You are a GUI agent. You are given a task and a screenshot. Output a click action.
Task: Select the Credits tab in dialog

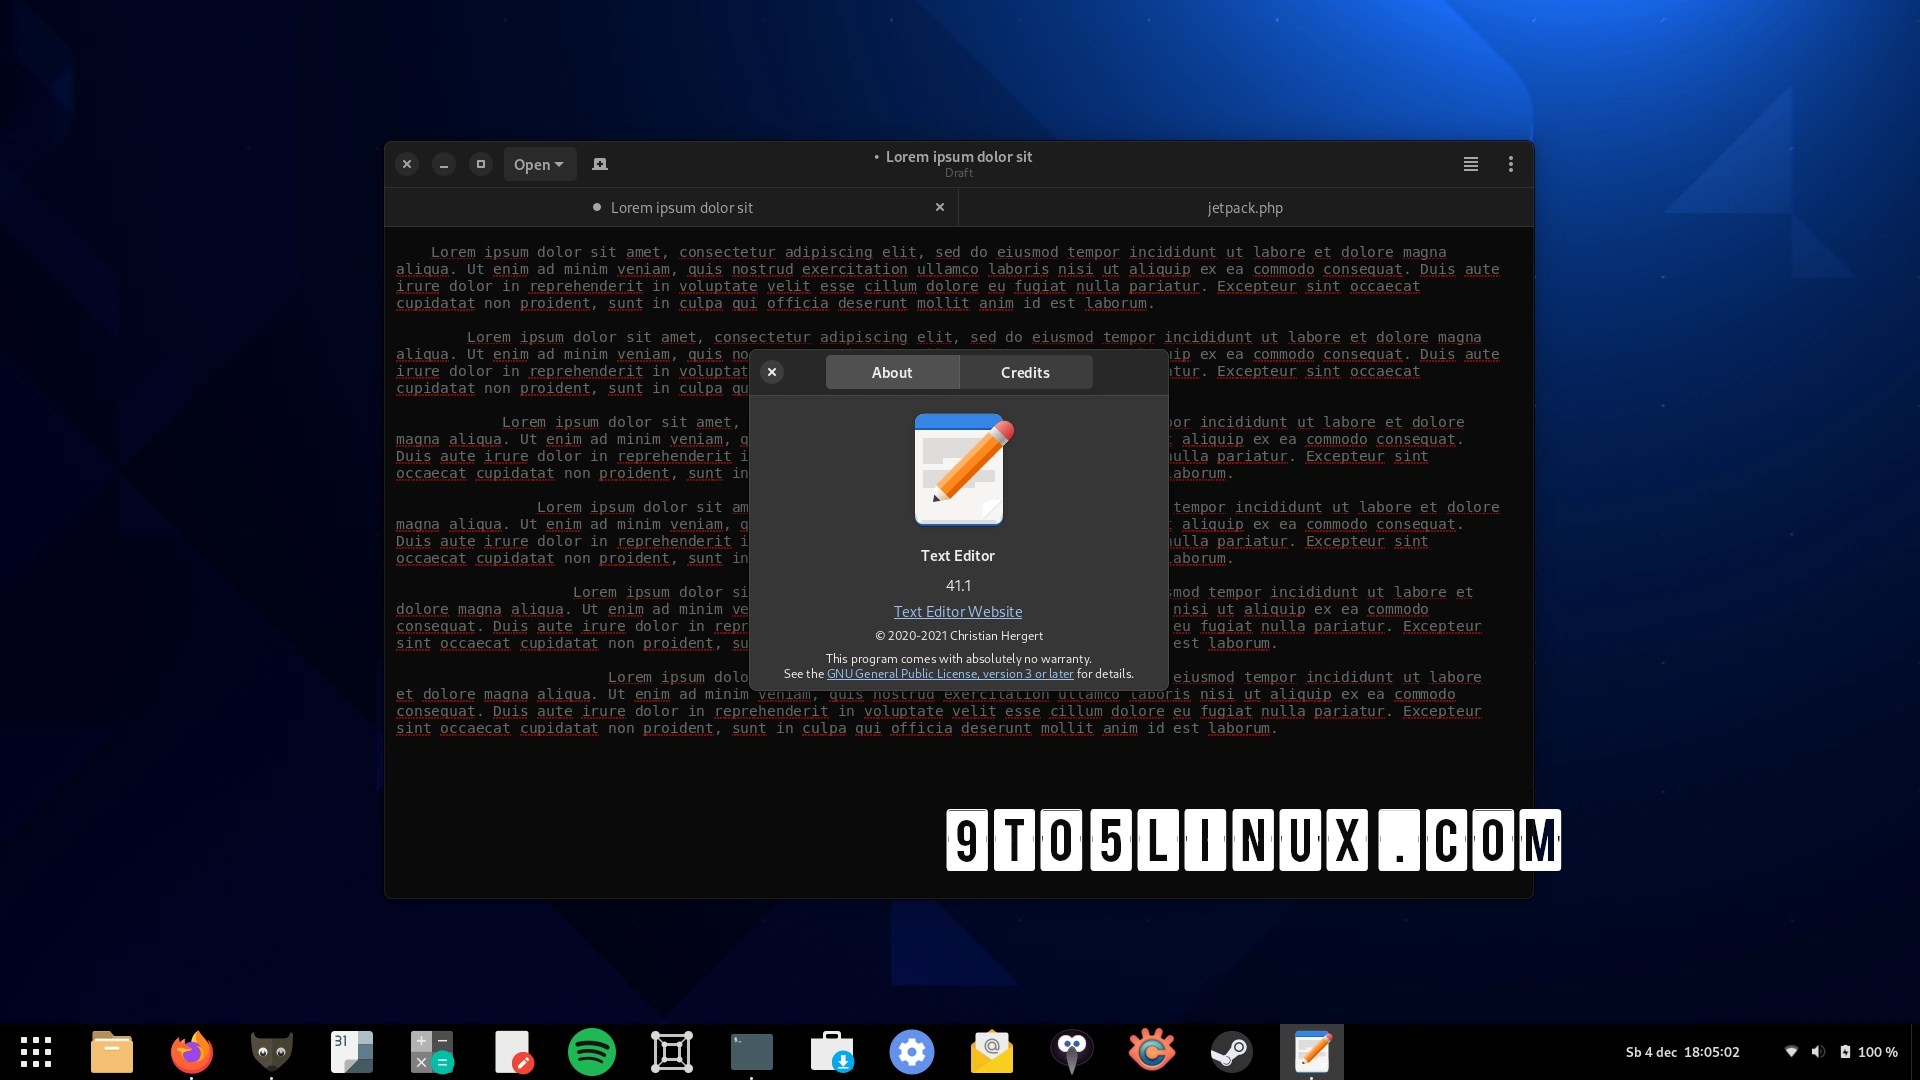point(1025,372)
